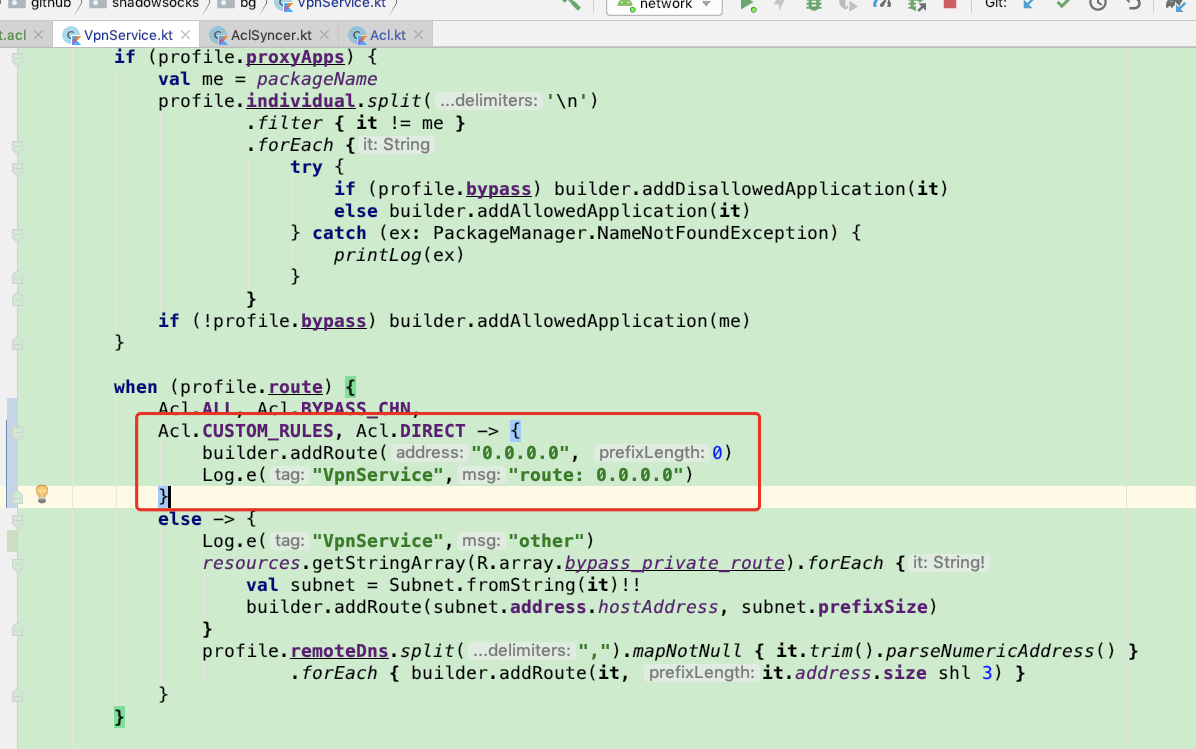
Task: Close the Acl.kt tab
Action: (418, 35)
